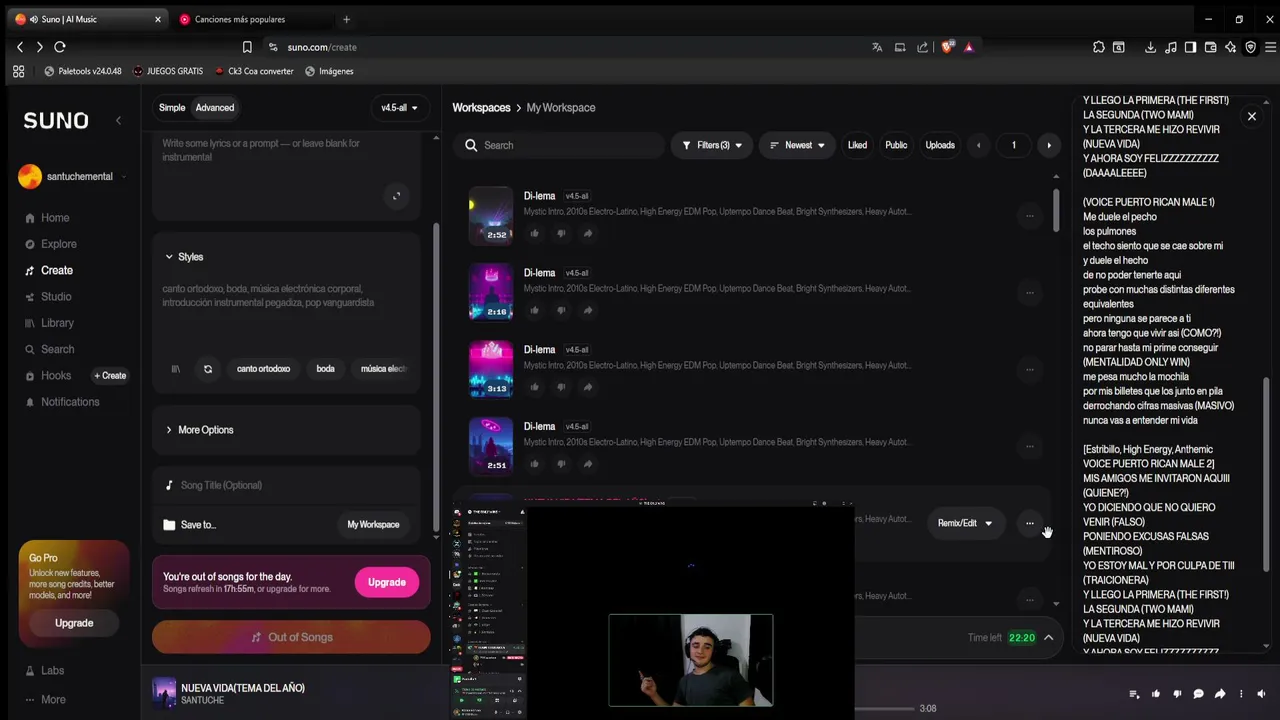Expand the Time left panel chevron
The width and height of the screenshot is (1280, 720).
(1048, 637)
